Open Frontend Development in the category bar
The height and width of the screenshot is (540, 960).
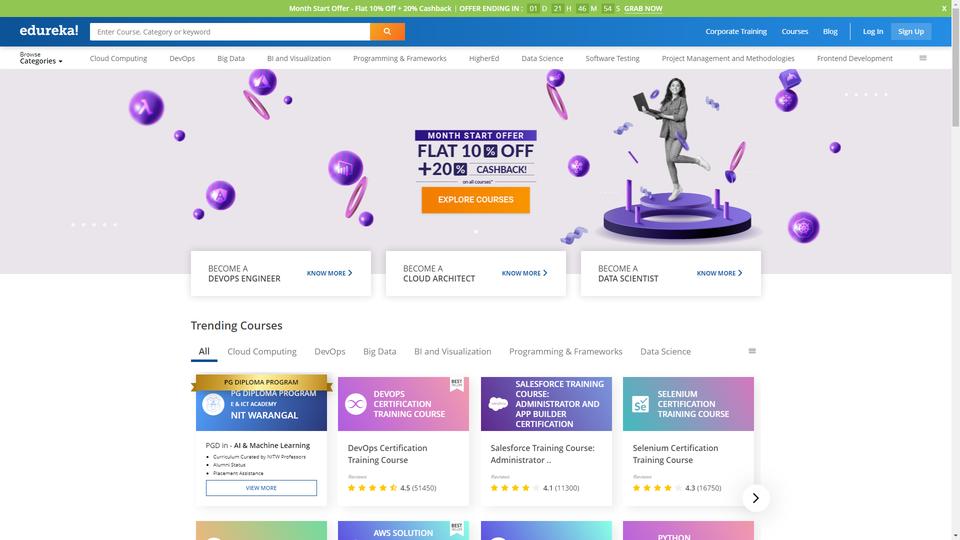point(855,58)
